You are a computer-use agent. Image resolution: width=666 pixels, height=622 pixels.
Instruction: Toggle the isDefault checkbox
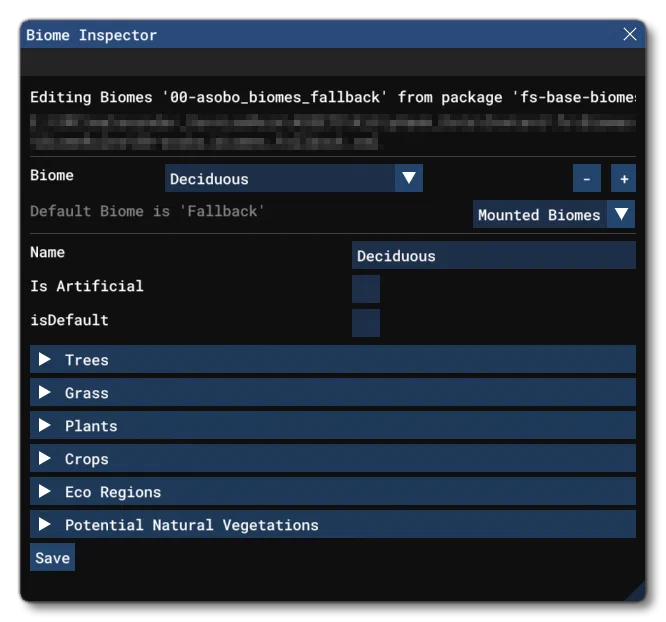[x=366, y=323]
